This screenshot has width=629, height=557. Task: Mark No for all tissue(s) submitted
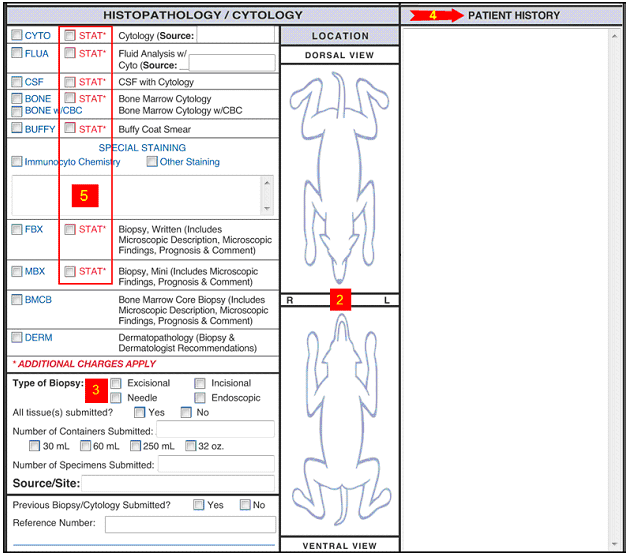(187, 412)
